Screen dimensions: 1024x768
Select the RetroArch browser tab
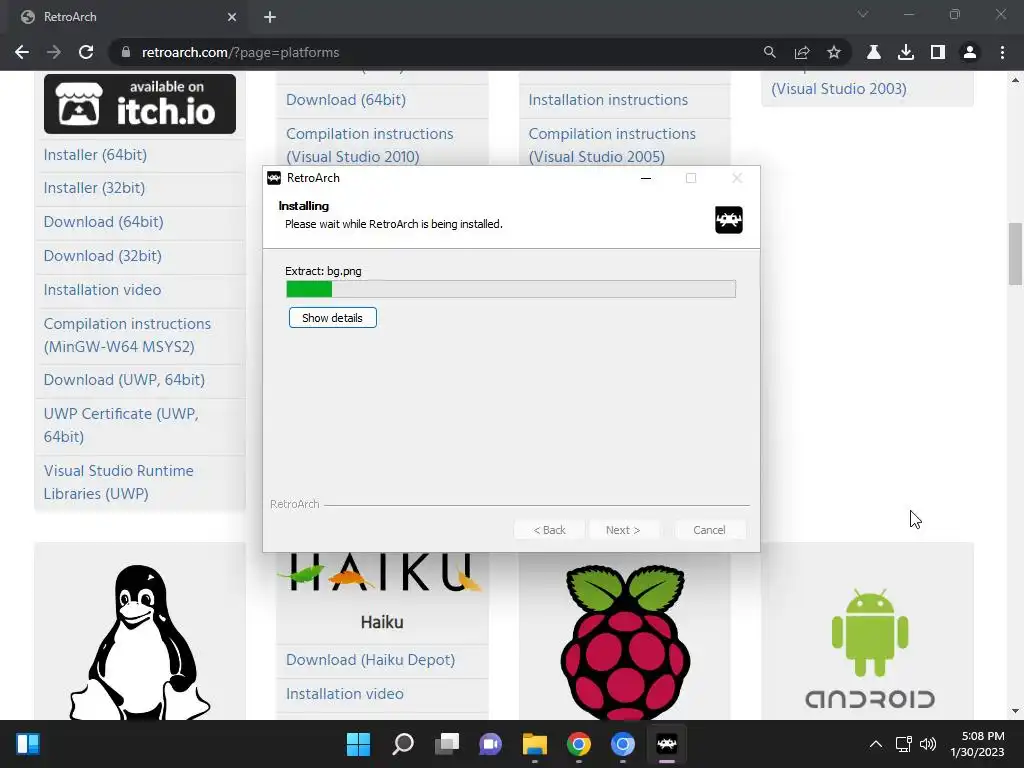point(127,17)
